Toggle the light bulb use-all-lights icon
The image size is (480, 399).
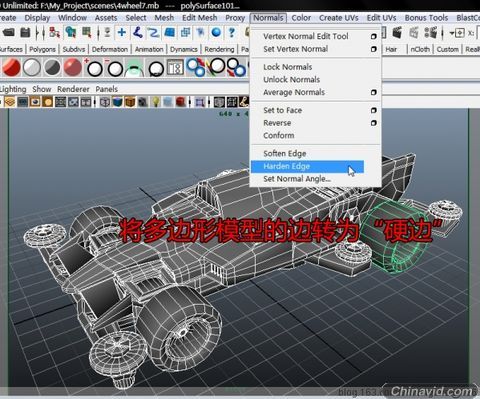click(x=156, y=102)
